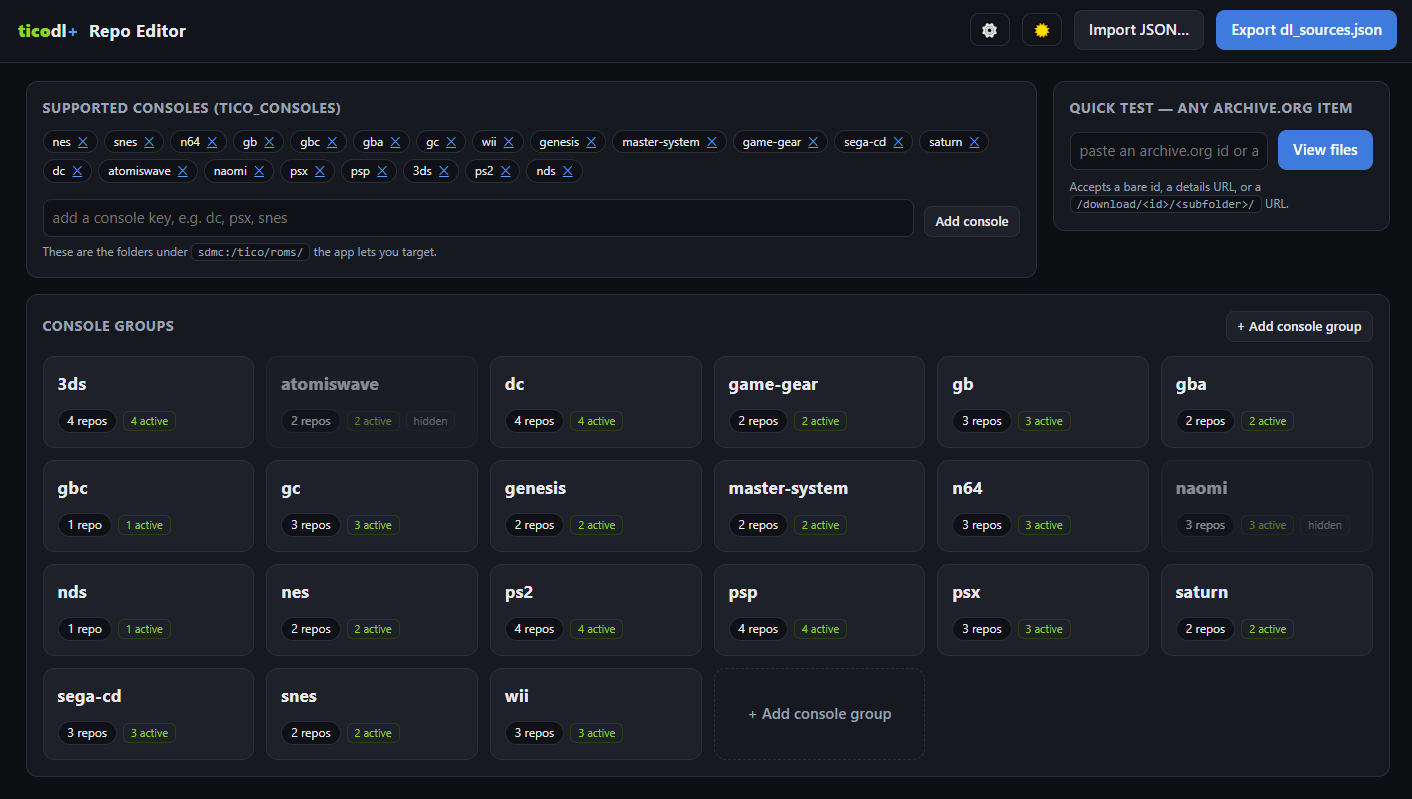Screen dimensions: 1412x799
Task: Open the master-system console group
Action: [819, 506]
